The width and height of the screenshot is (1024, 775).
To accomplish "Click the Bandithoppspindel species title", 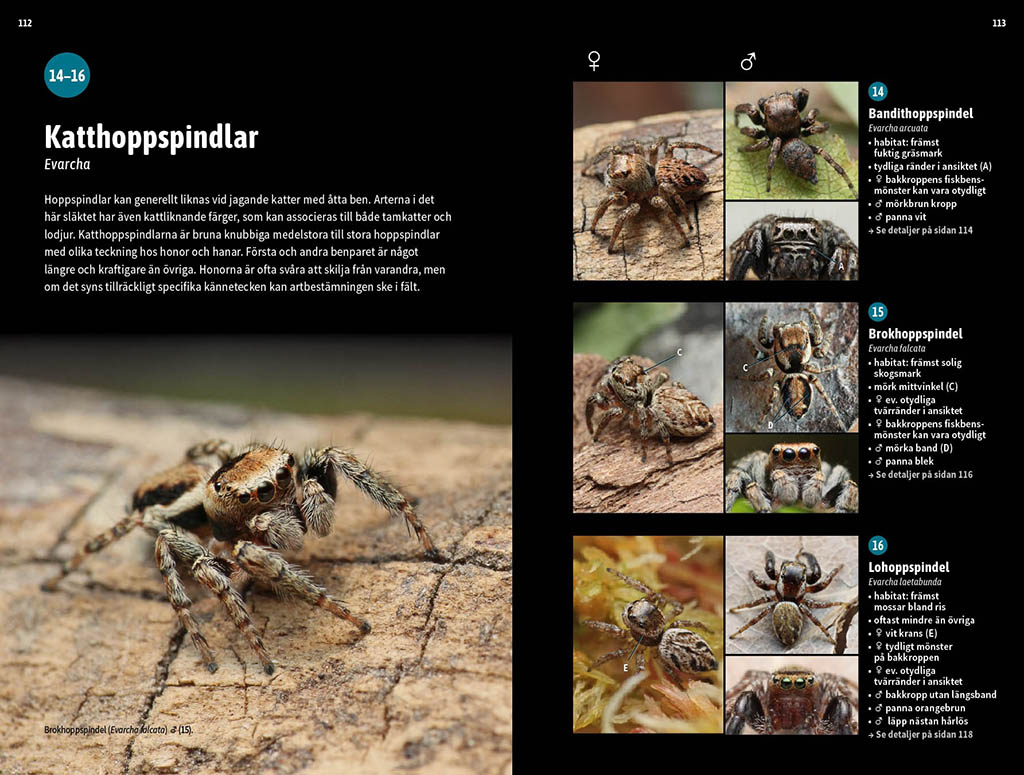I will pyautogui.click(x=920, y=114).
